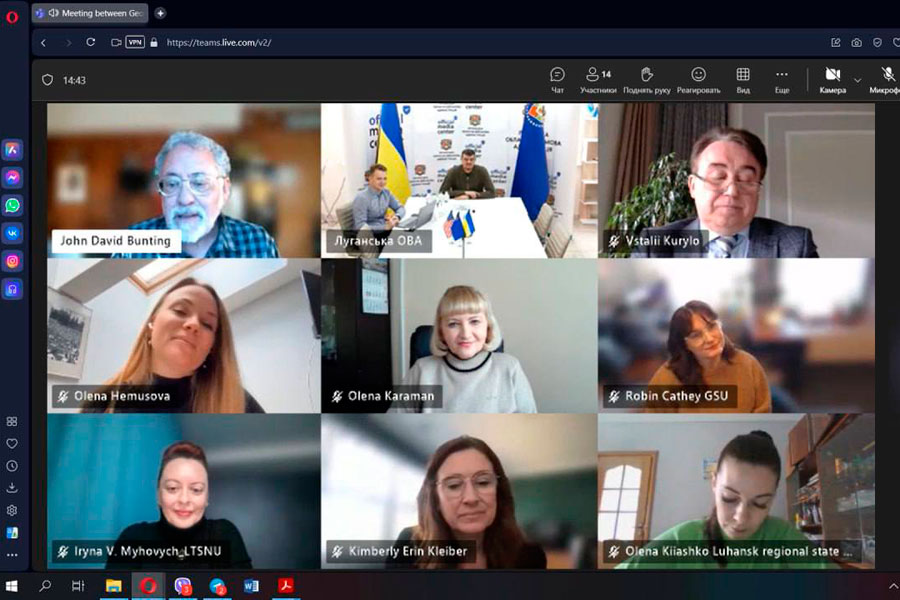Select Olena Karaman video tile
The image size is (900, 600).
(x=459, y=335)
